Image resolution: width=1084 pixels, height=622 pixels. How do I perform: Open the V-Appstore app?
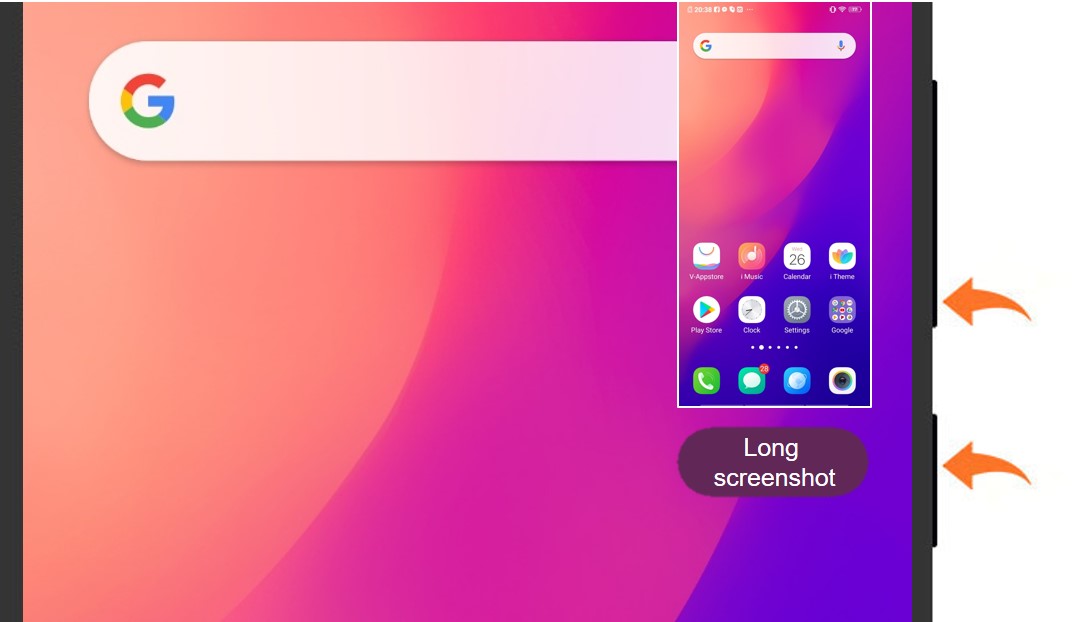pos(706,257)
